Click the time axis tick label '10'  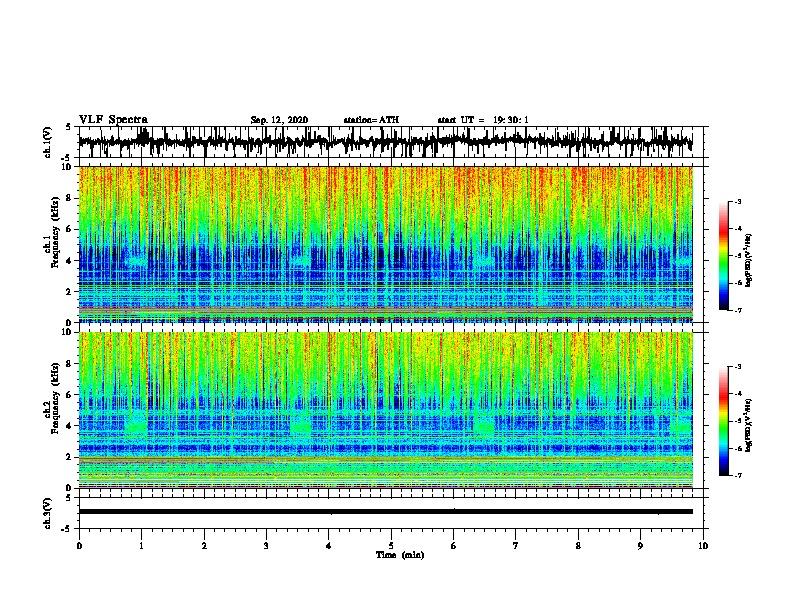(x=703, y=546)
